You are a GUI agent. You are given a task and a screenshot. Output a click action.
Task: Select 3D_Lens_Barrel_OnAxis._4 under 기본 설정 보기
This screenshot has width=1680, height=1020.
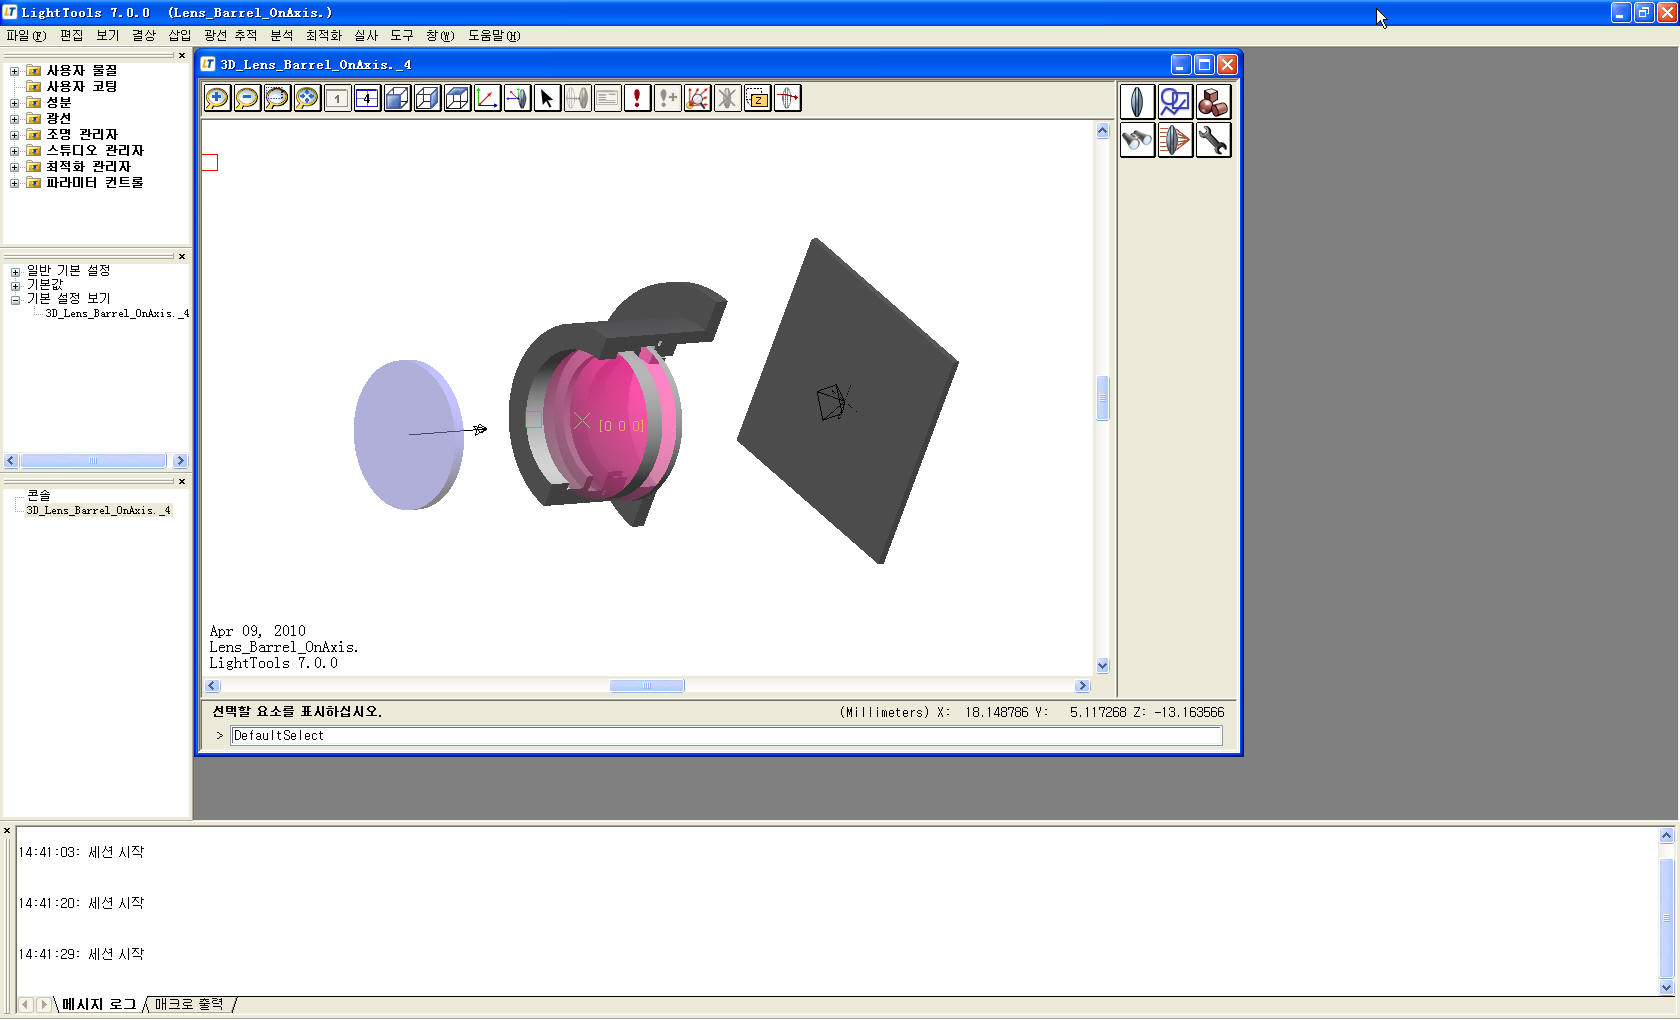pyautogui.click(x=117, y=314)
